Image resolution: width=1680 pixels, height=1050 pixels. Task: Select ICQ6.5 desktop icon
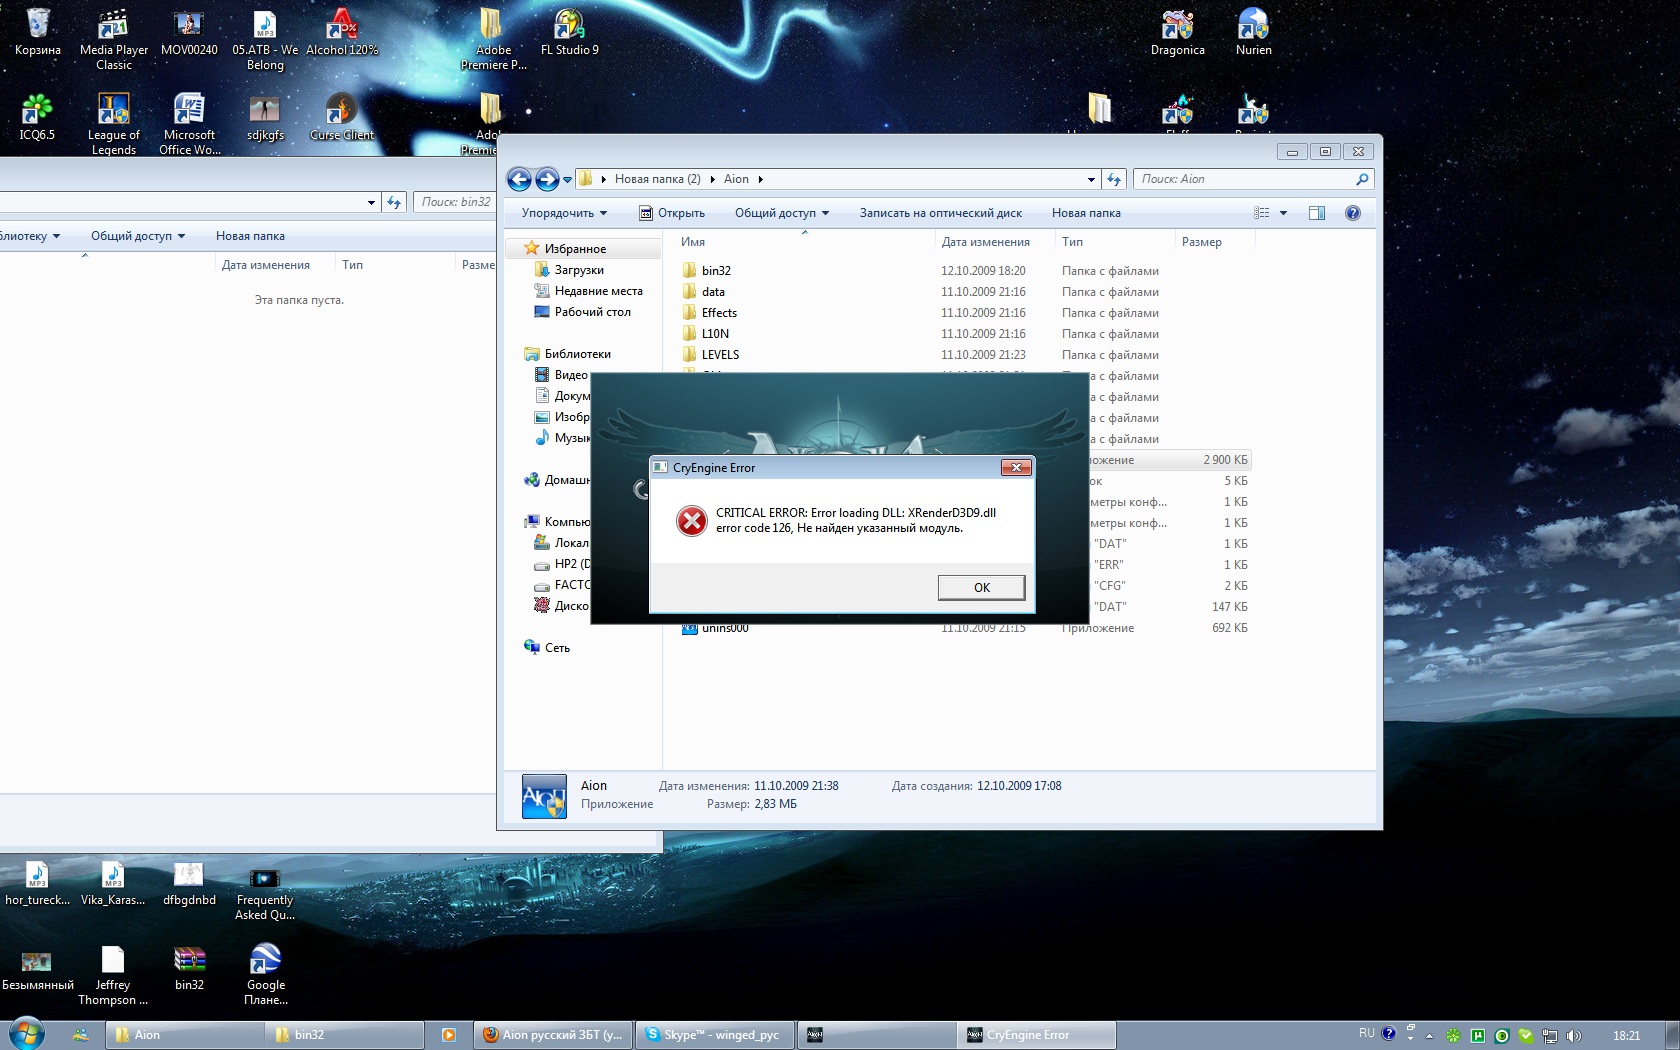[x=38, y=117]
